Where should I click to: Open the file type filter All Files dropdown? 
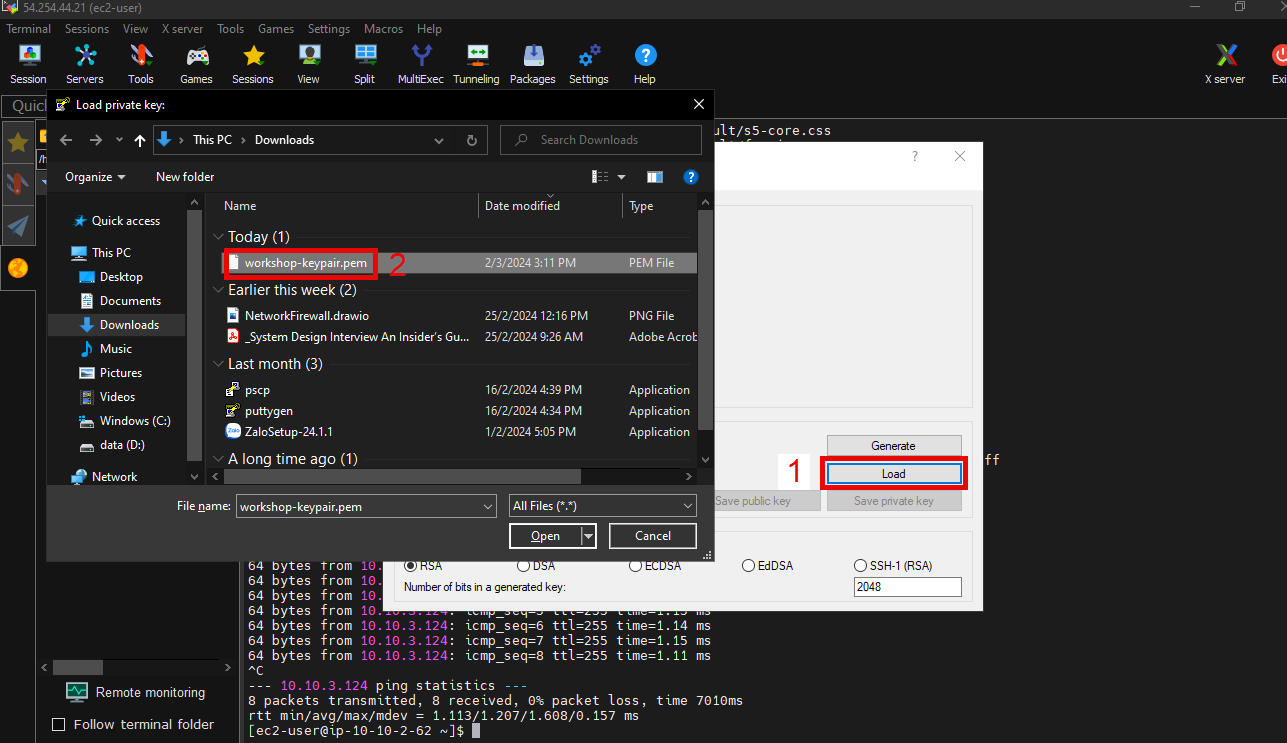(x=602, y=506)
